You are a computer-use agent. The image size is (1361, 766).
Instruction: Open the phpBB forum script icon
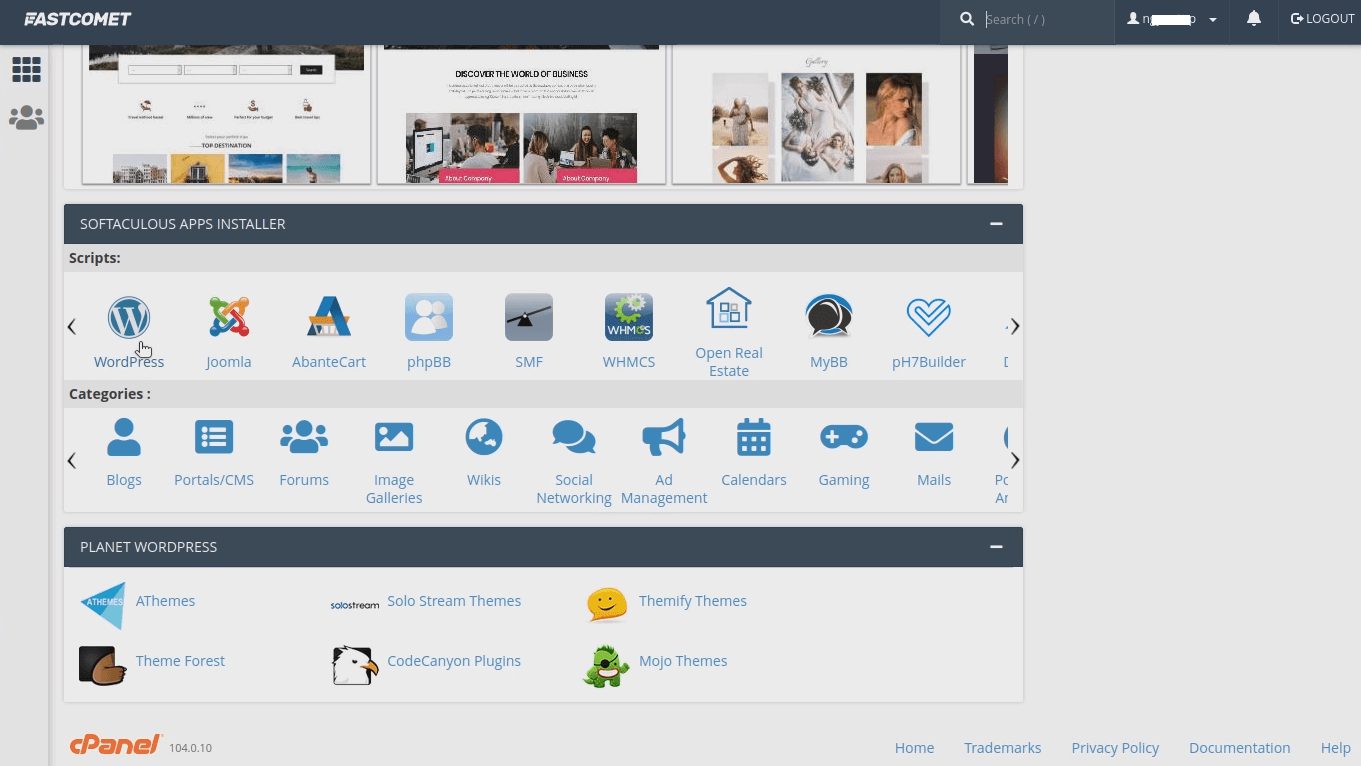[x=429, y=318]
